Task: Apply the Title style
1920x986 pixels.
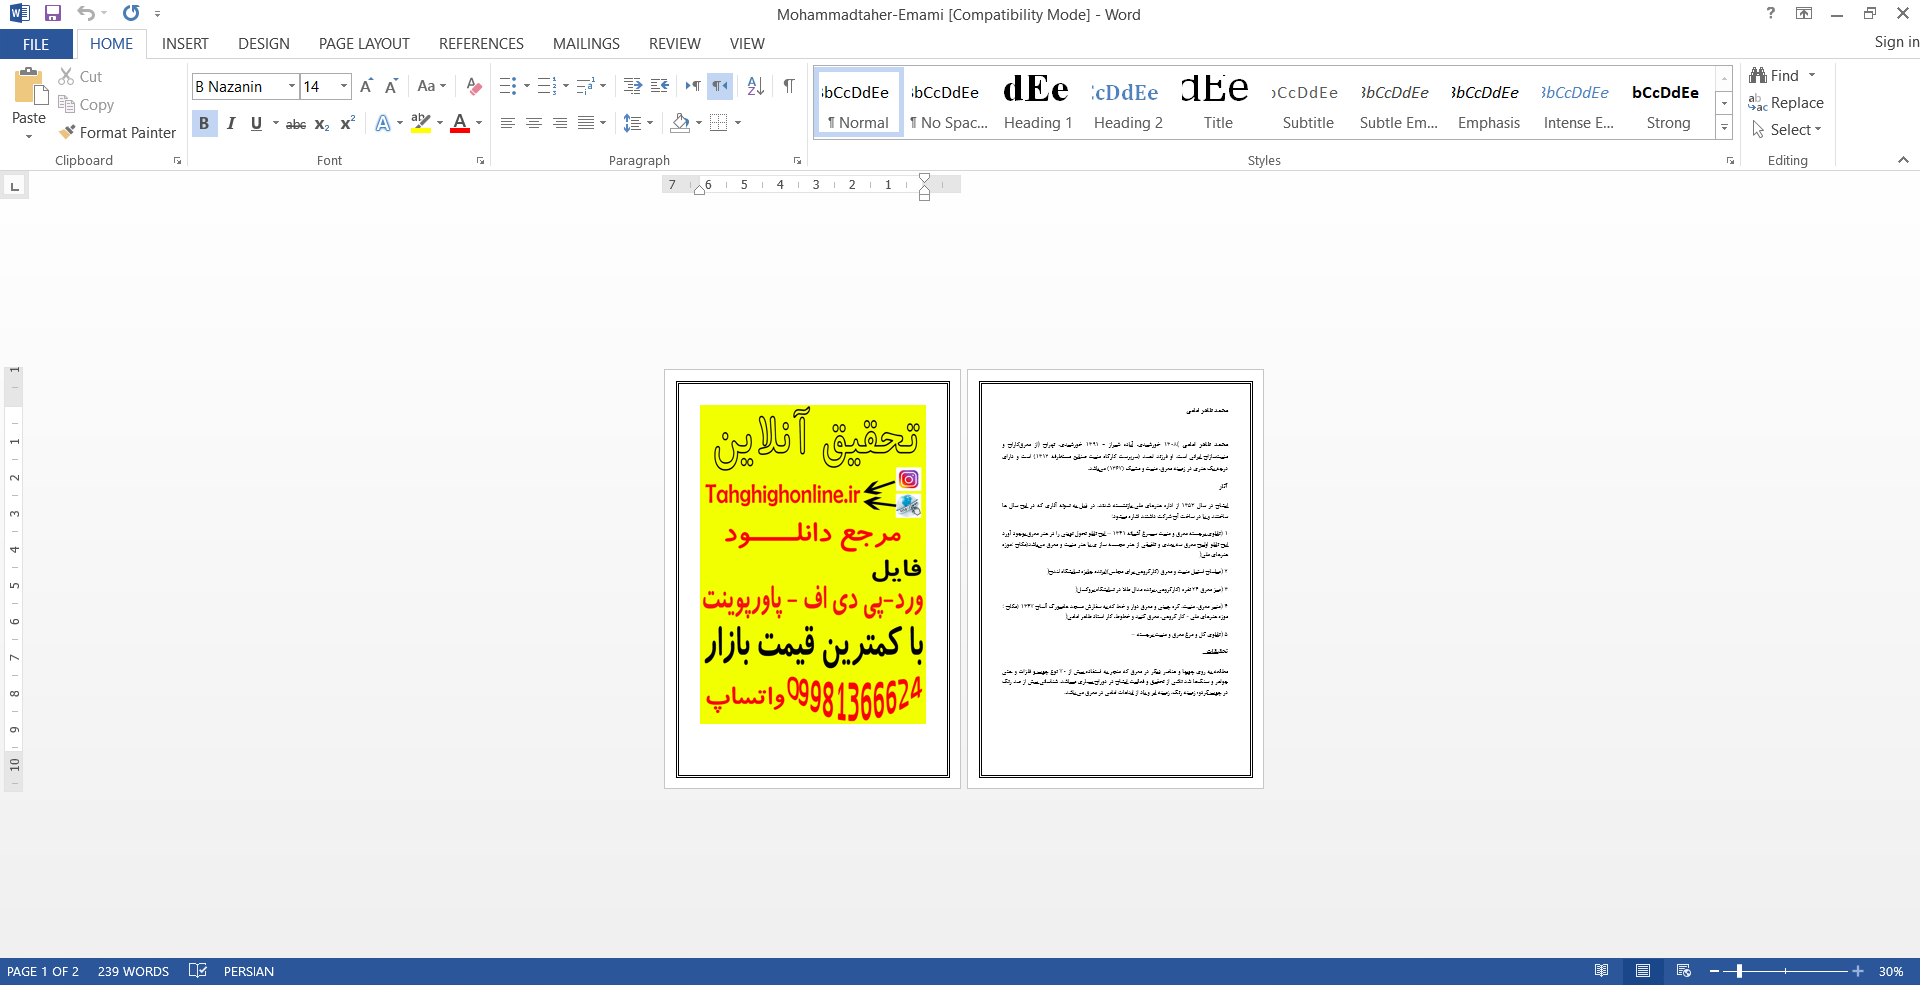Action: [x=1218, y=103]
